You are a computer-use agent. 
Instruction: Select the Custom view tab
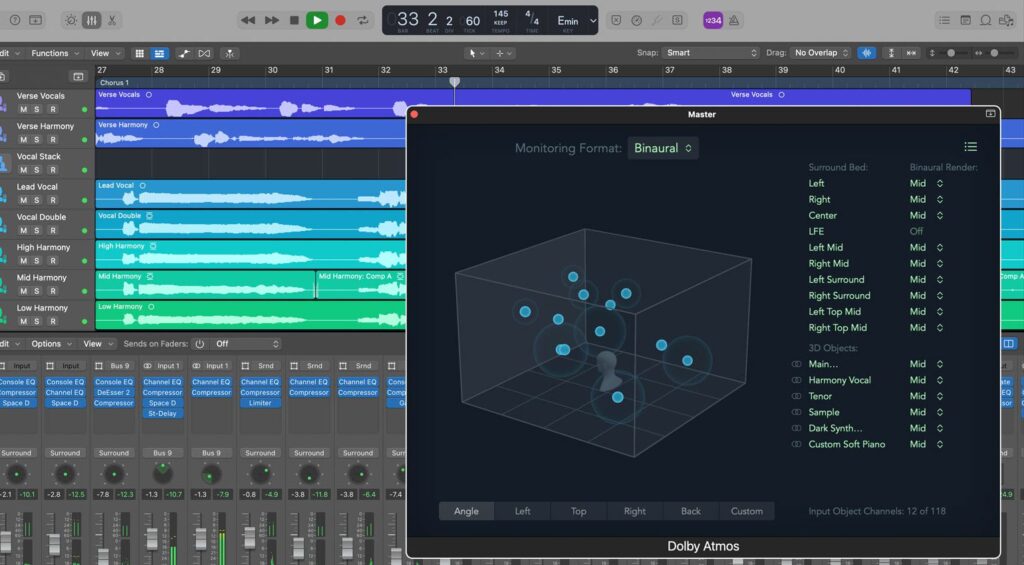[x=746, y=511]
